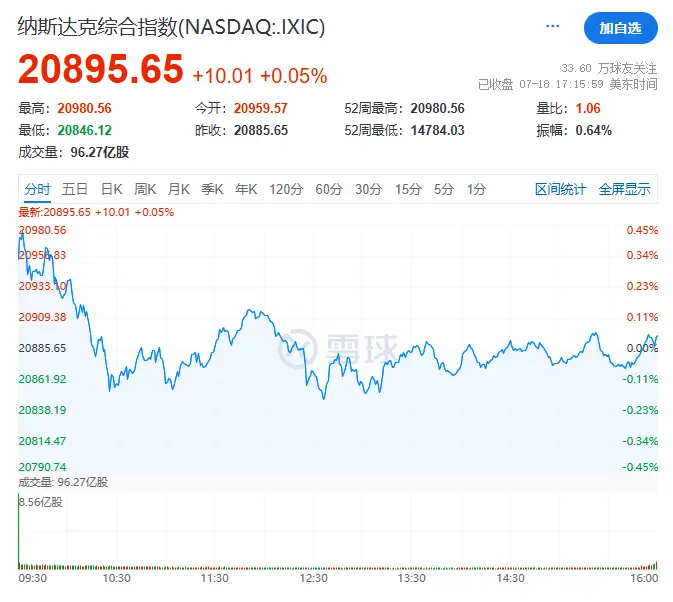Click the -0.34% right-axis label

[640, 441]
